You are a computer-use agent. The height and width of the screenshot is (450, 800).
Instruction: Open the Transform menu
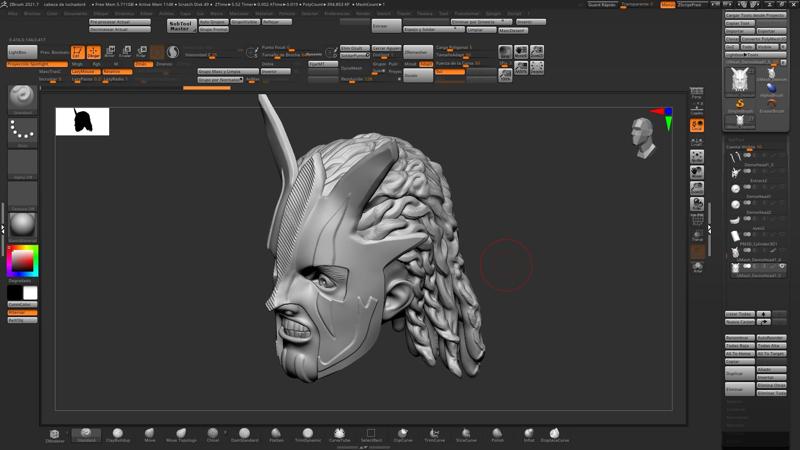pos(467,14)
